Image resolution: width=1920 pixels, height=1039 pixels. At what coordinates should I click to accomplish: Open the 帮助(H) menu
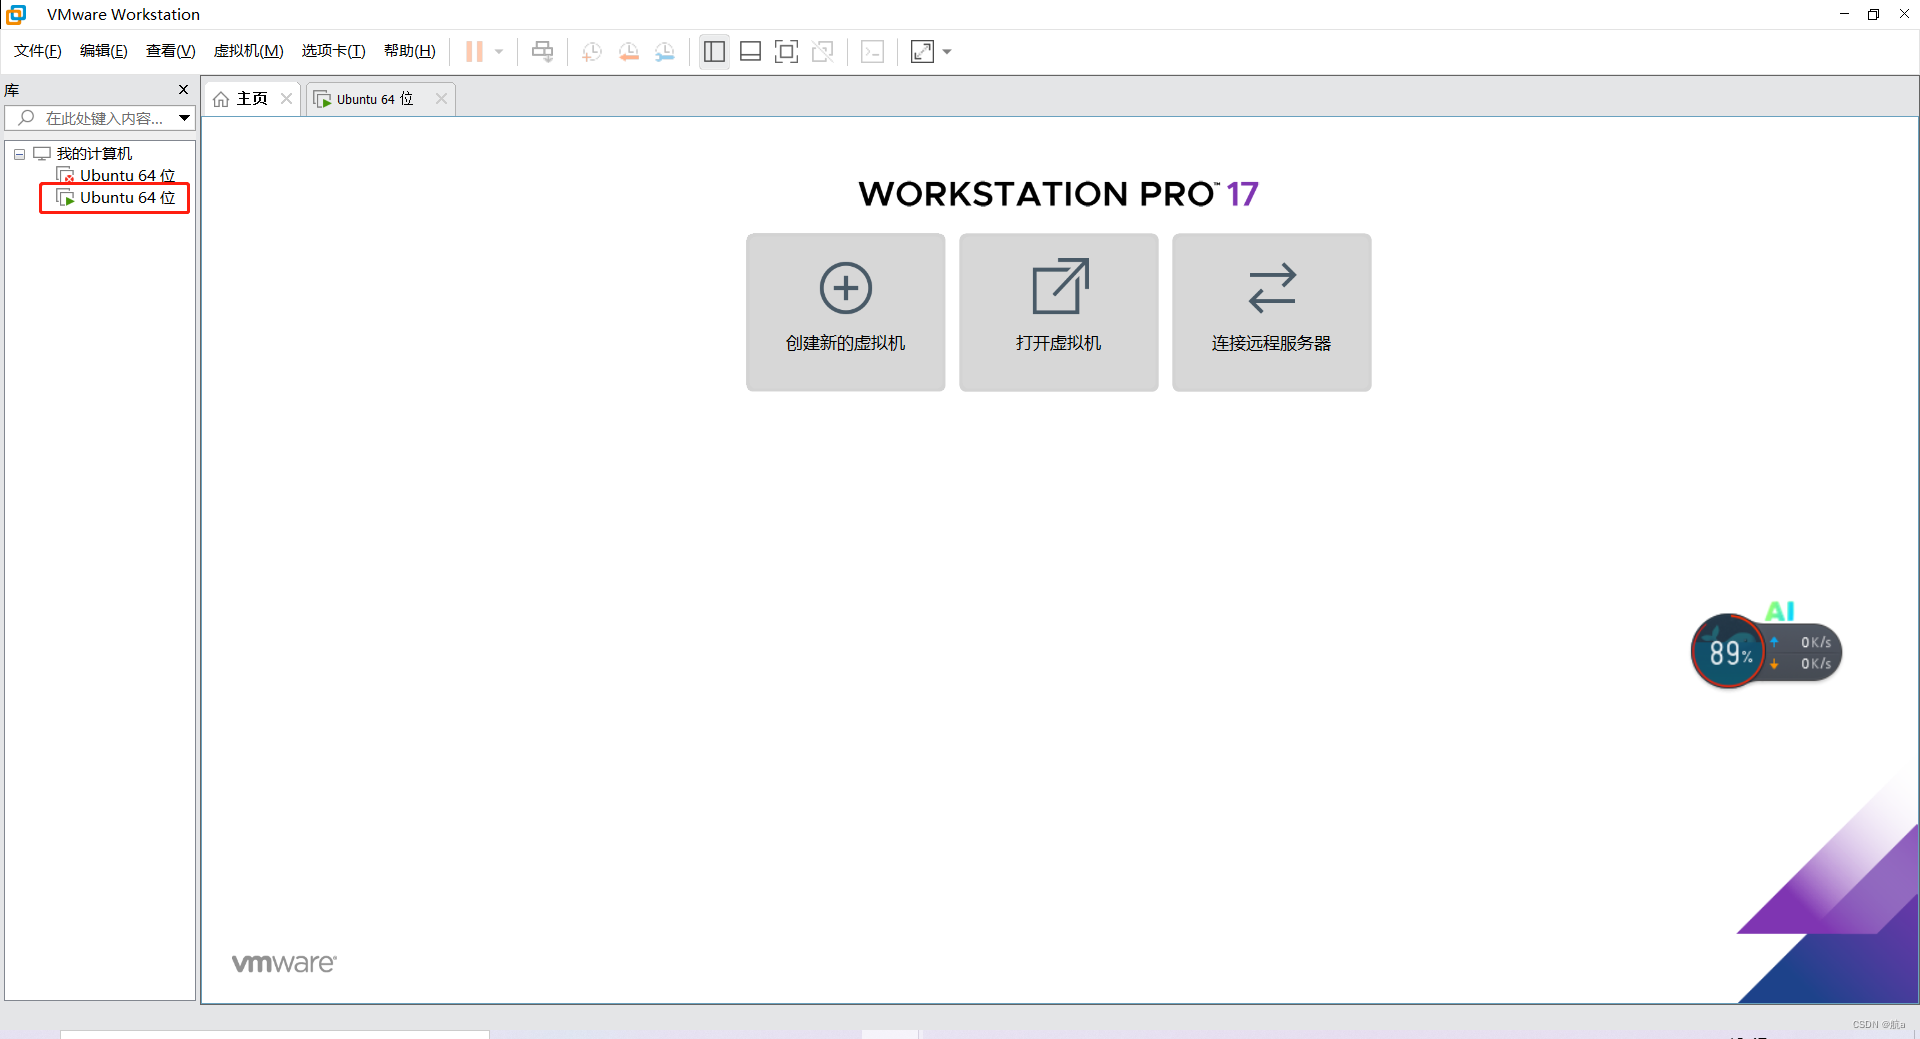coord(410,51)
